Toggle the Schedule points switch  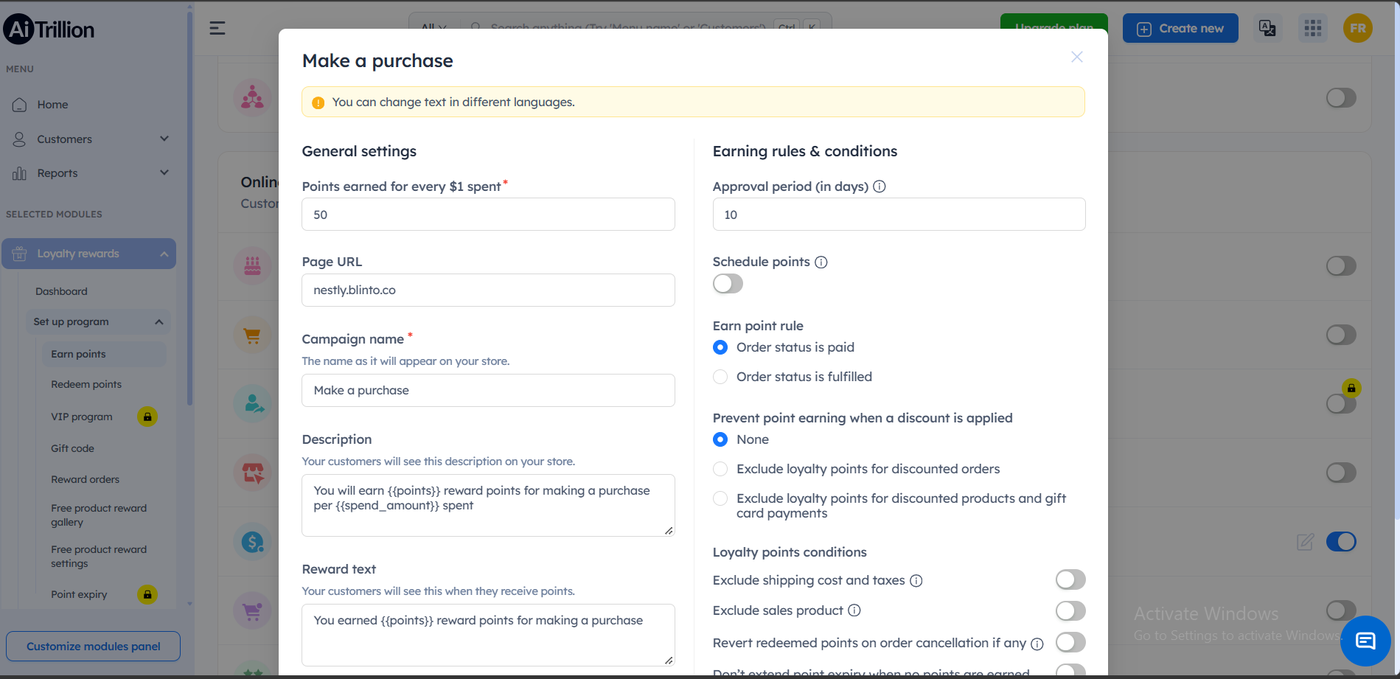pos(728,284)
